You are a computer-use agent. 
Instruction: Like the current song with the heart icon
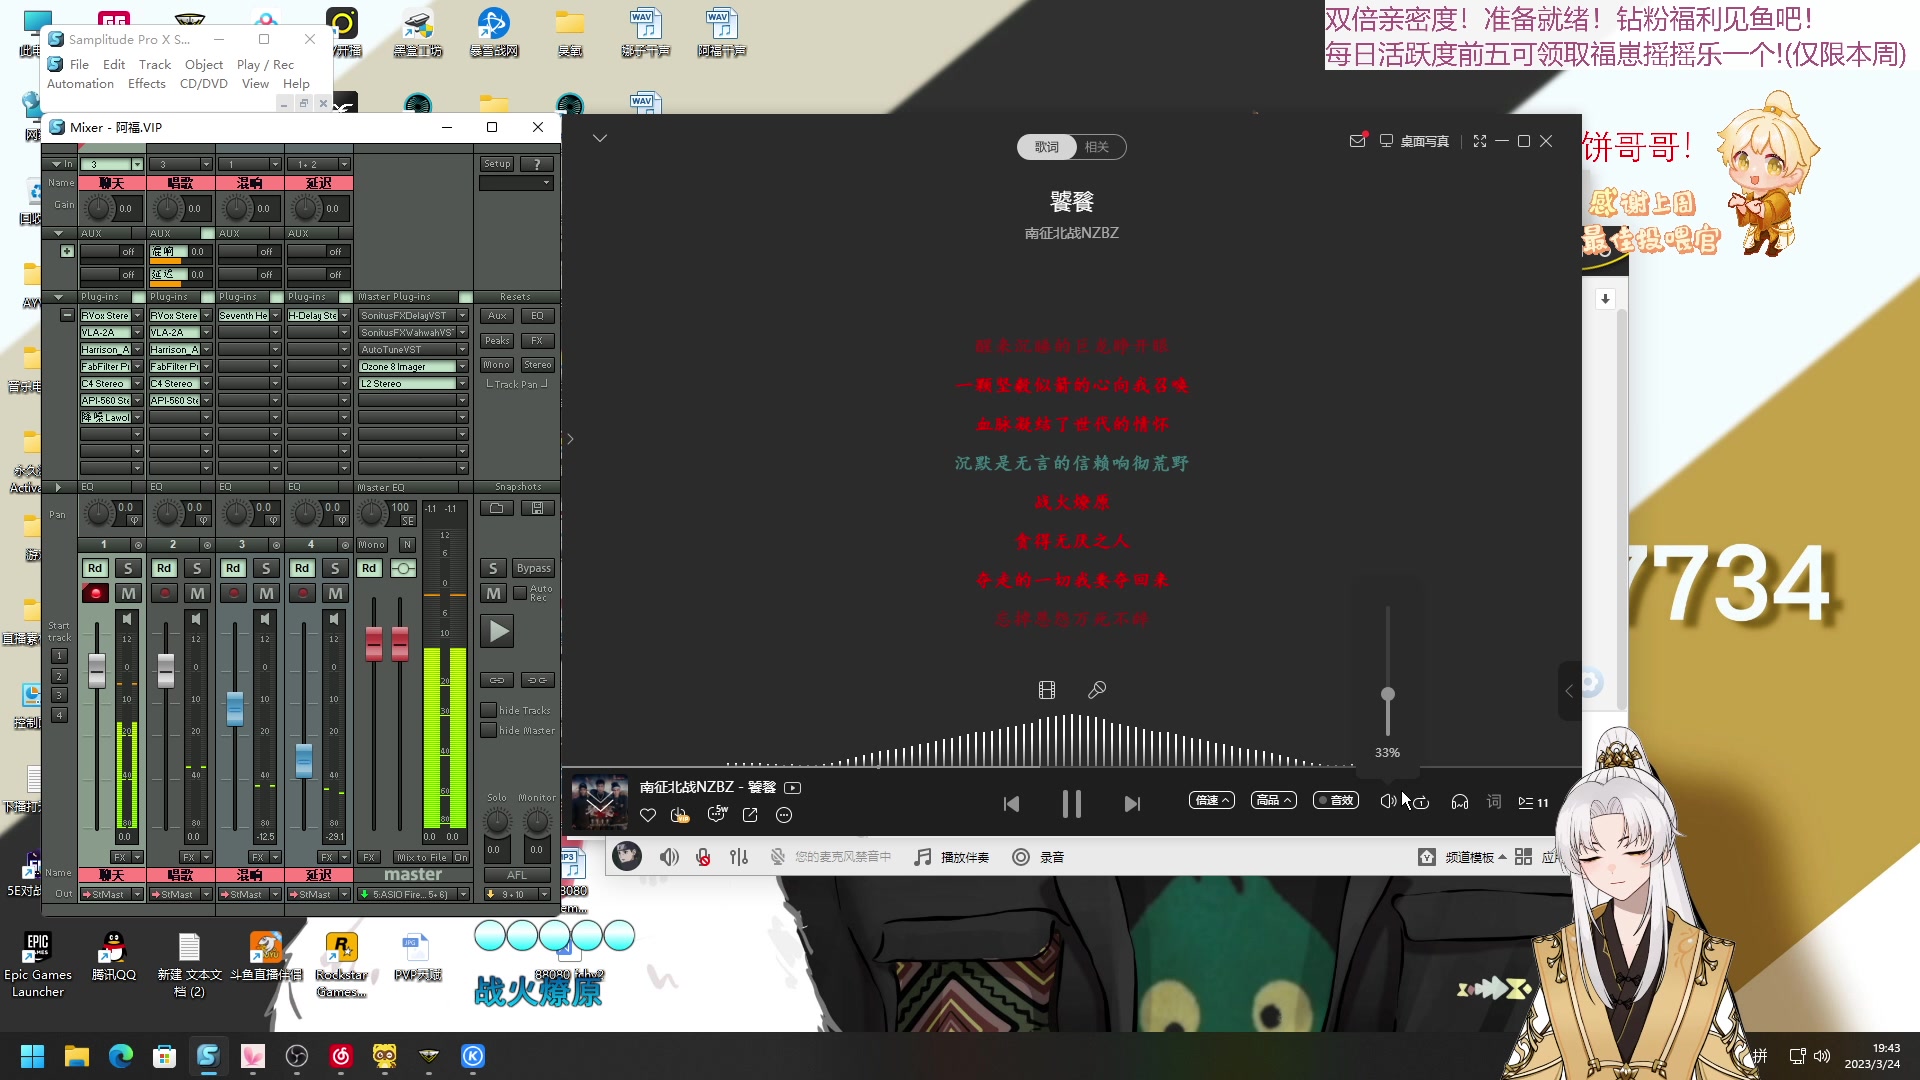[x=648, y=815]
